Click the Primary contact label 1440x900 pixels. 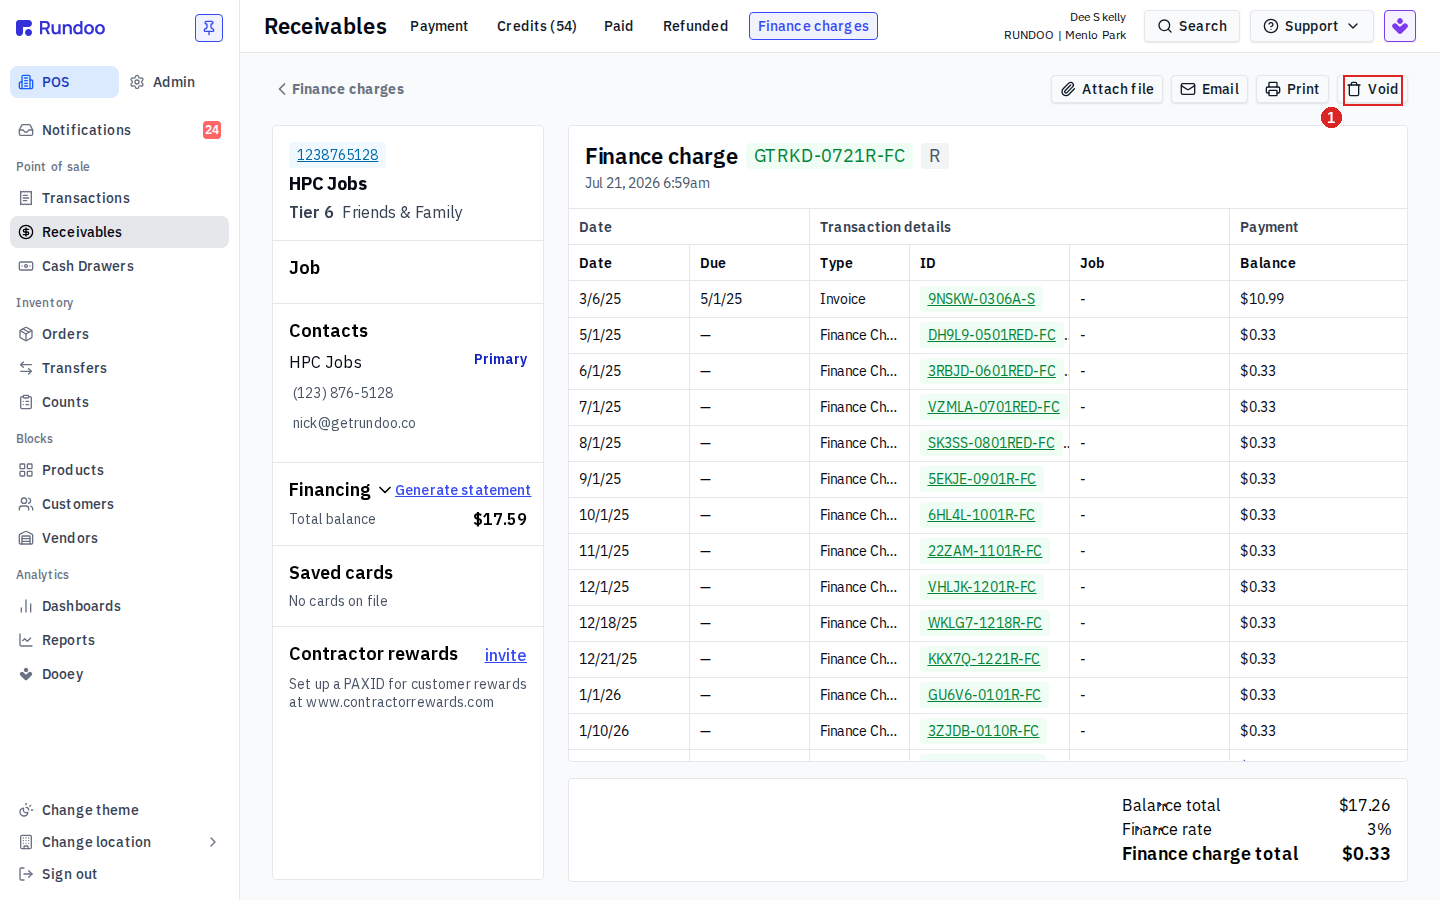(500, 359)
